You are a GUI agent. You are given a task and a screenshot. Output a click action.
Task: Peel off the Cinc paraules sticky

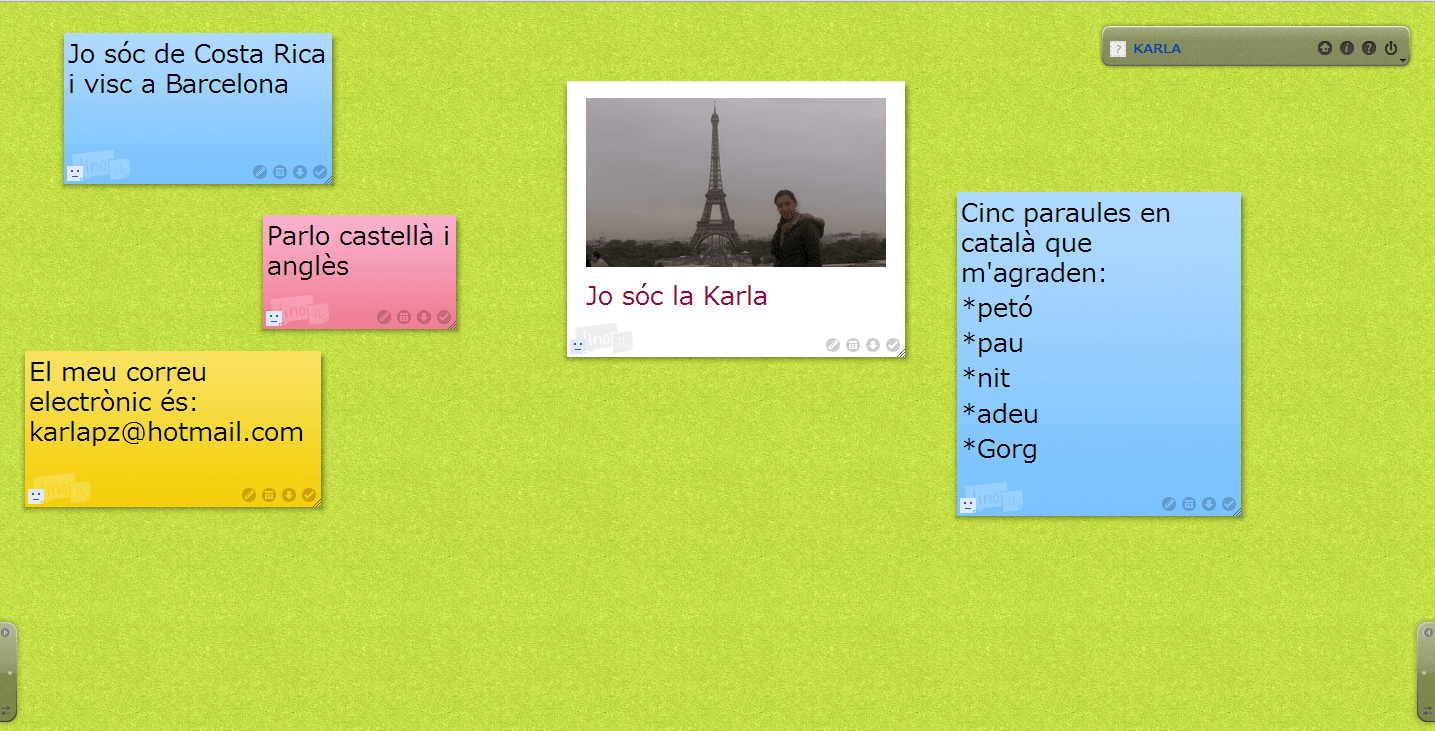click(1229, 504)
